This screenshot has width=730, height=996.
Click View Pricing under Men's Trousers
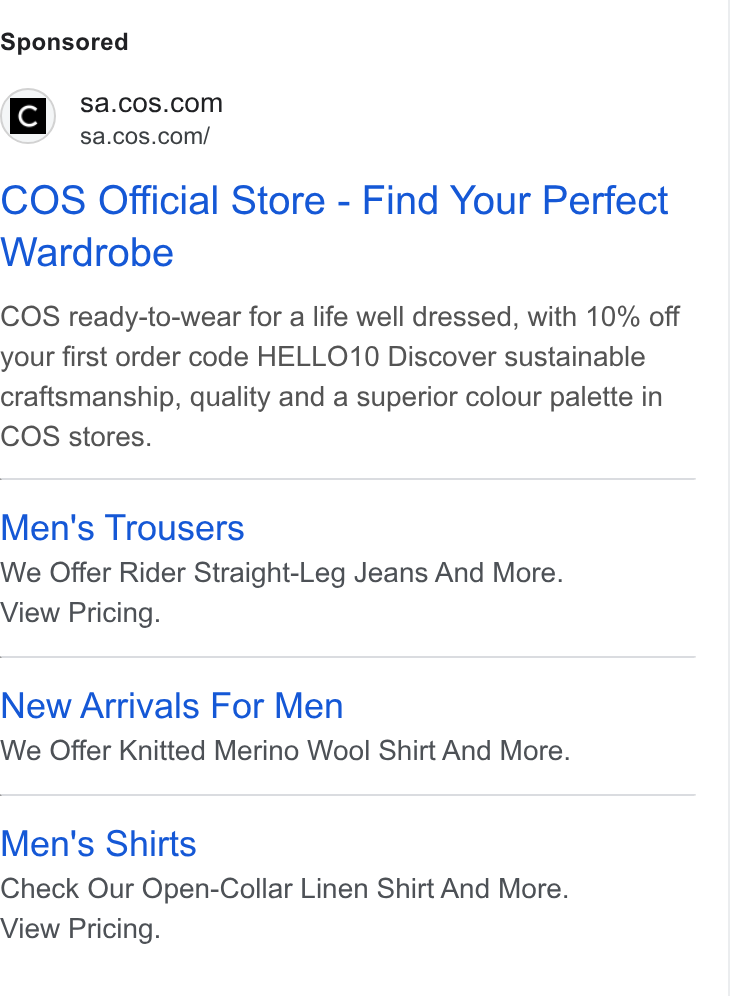point(80,613)
